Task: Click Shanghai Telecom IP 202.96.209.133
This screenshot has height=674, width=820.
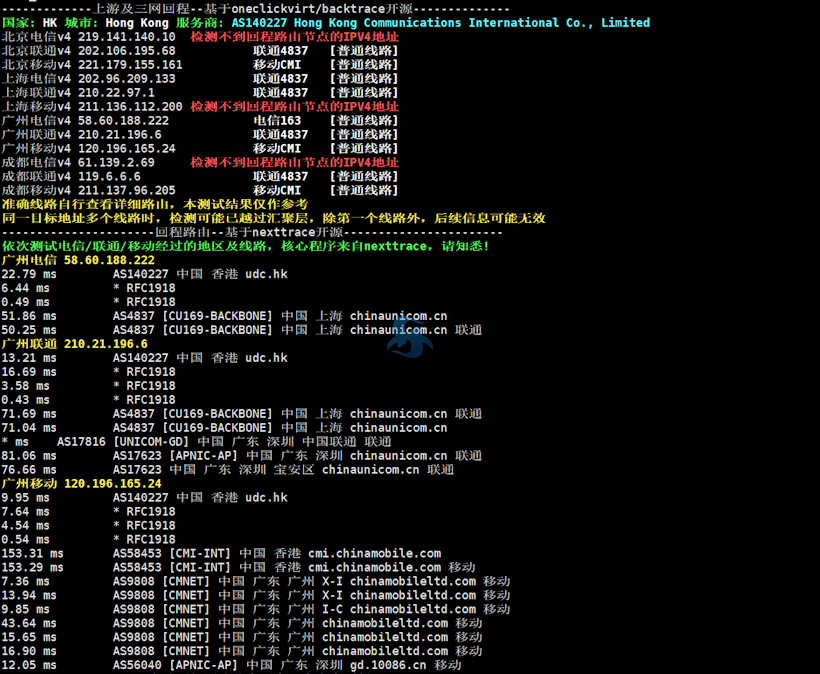Action: point(126,78)
